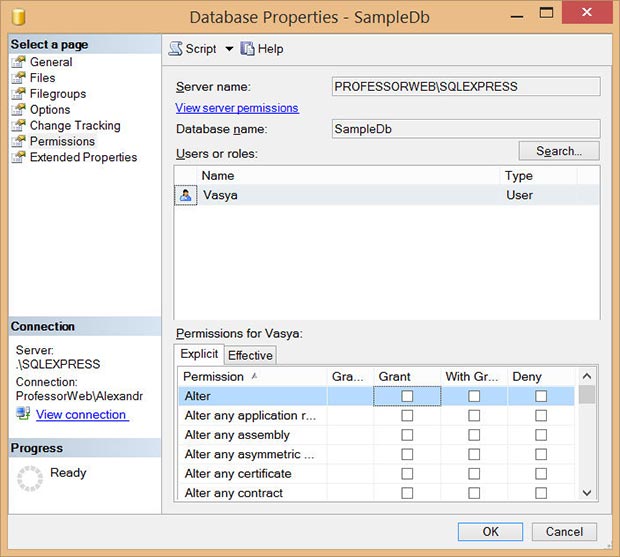The height and width of the screenshot is (557, 620).
Task: Select the Alter permission row text
Action: click(197, 396)
